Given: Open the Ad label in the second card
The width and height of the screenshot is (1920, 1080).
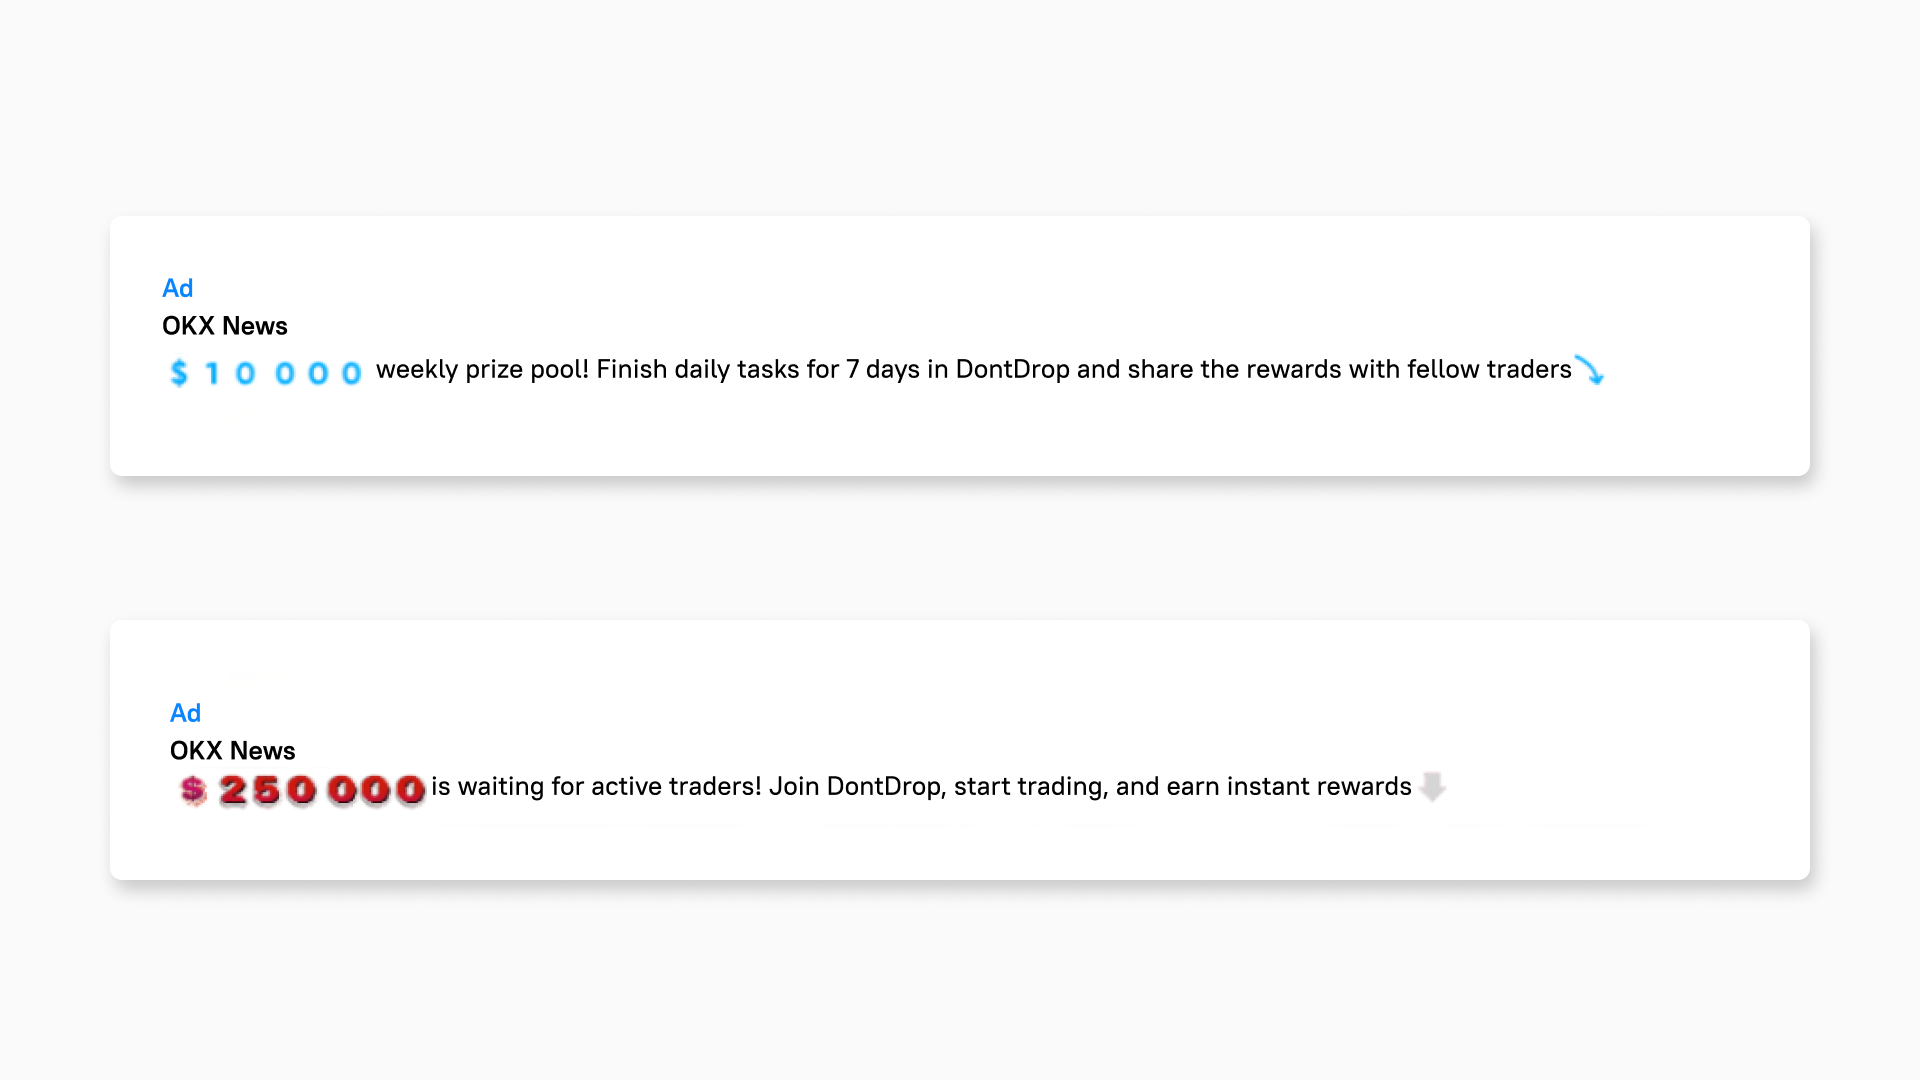Looking at the screenshot, I should tap(185, 713).
